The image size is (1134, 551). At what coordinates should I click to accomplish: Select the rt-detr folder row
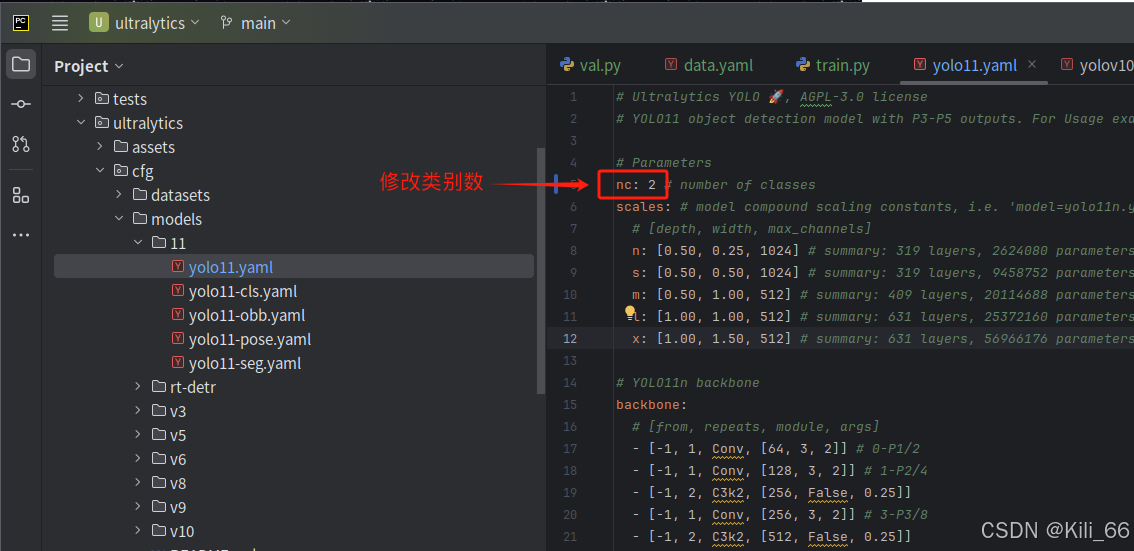[x=294, y=387]
